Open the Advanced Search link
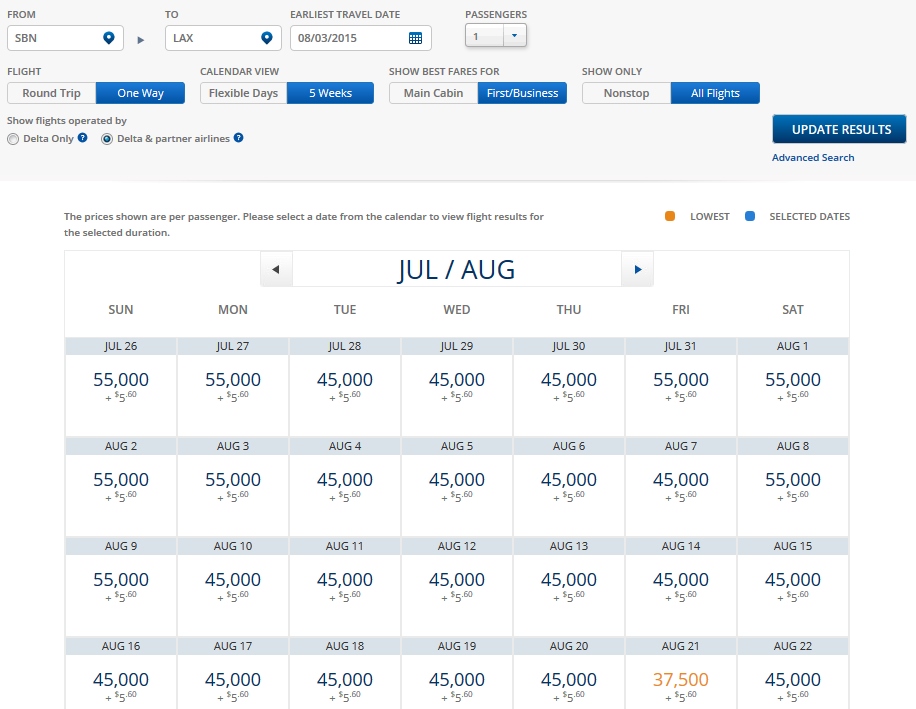This screenshot has width=916, height=709. click(x=813, y=158)
